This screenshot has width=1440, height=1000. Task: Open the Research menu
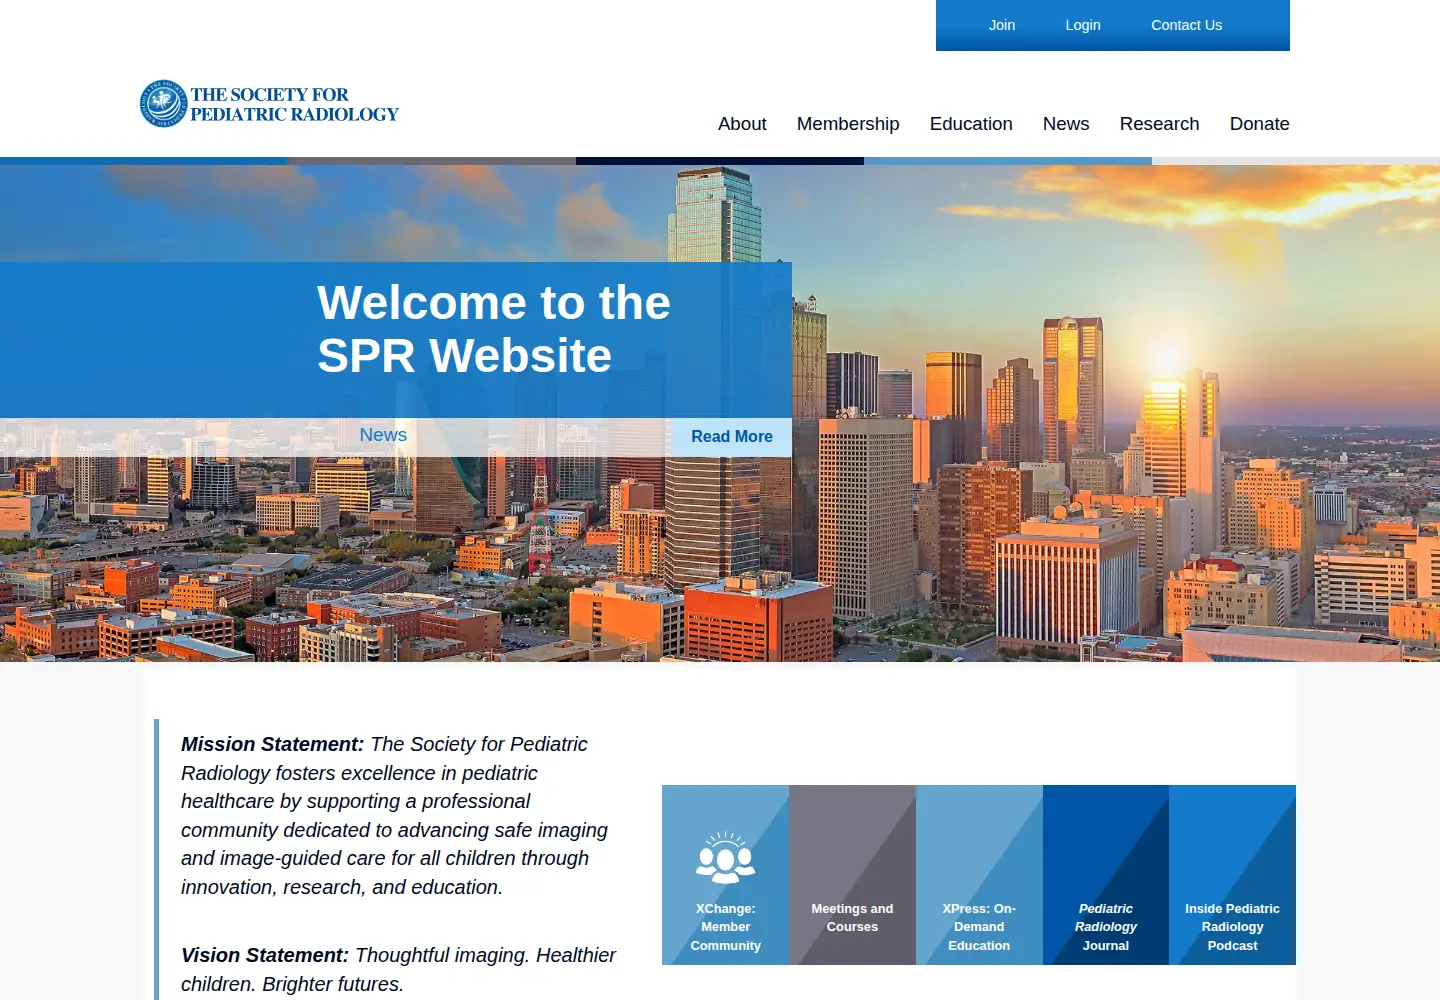(1159, 124)
